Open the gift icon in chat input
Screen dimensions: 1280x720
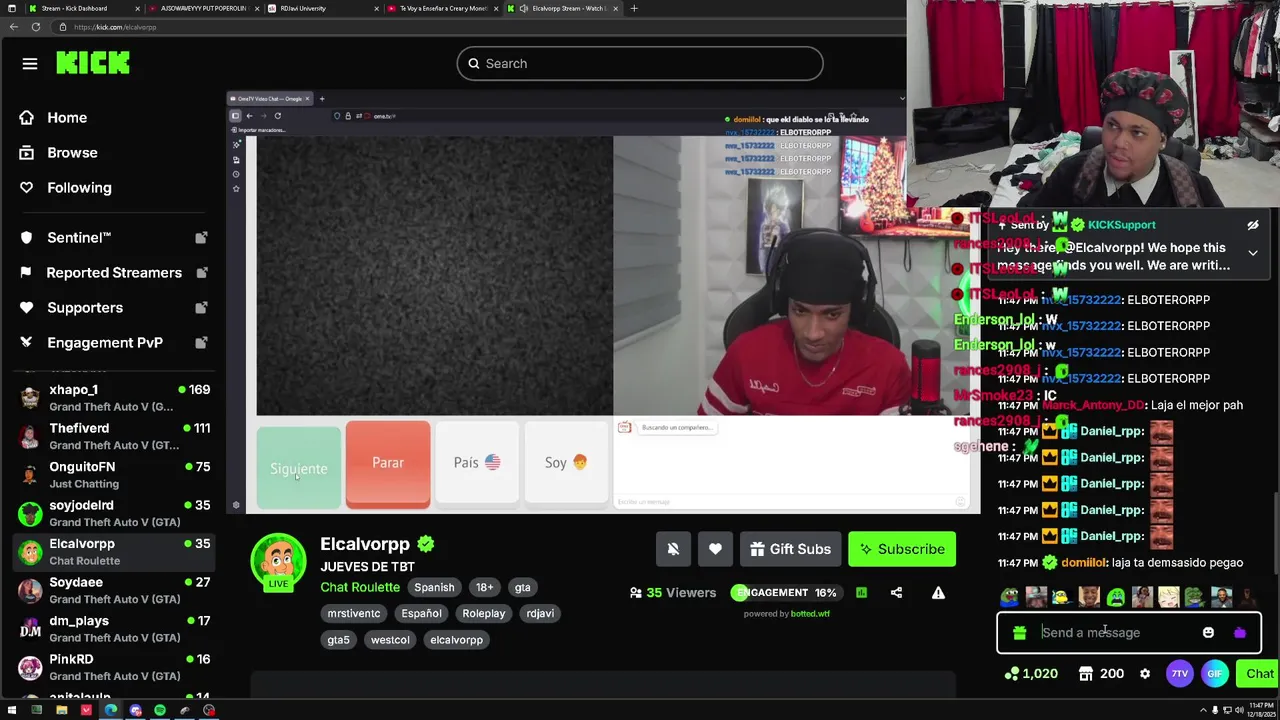coord(1019,632)
